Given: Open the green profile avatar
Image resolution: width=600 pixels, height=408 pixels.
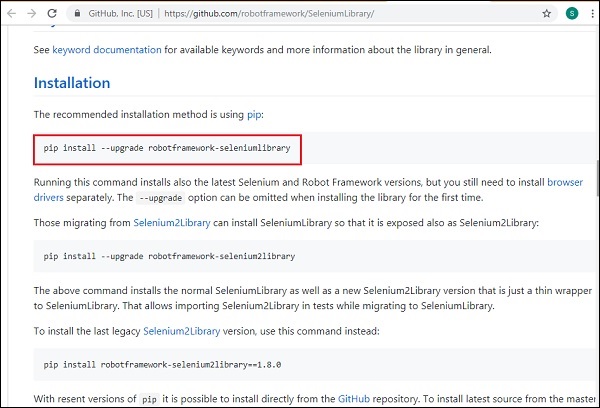Looking at the screenshot, I should [570, 14].
